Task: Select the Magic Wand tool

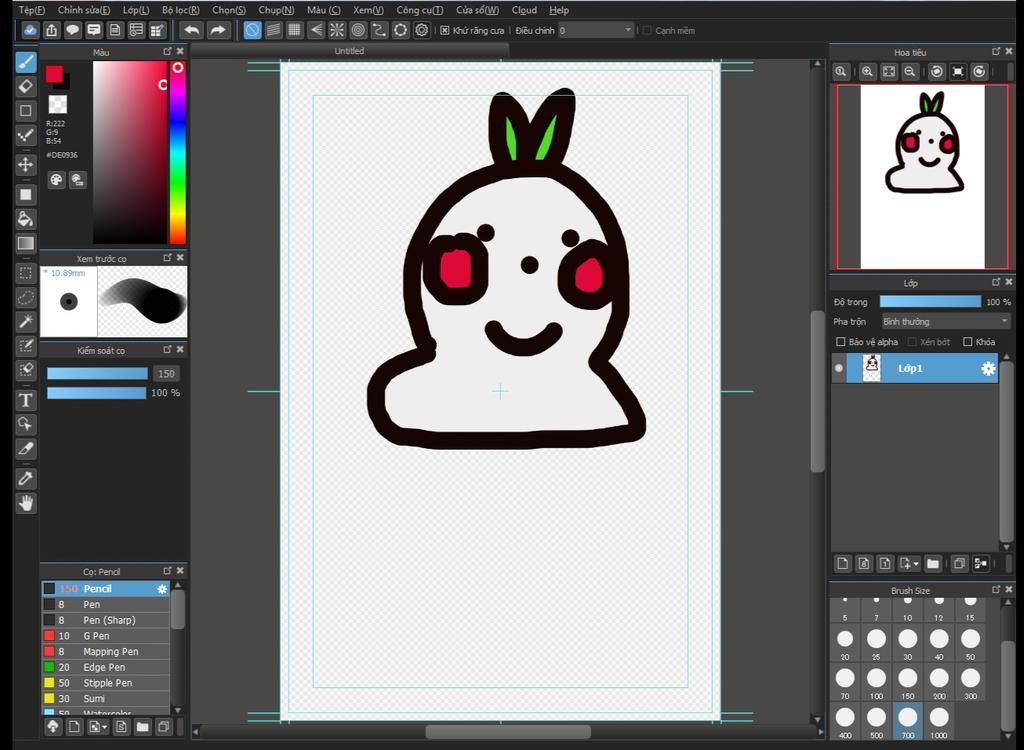Action: point(25,321)
